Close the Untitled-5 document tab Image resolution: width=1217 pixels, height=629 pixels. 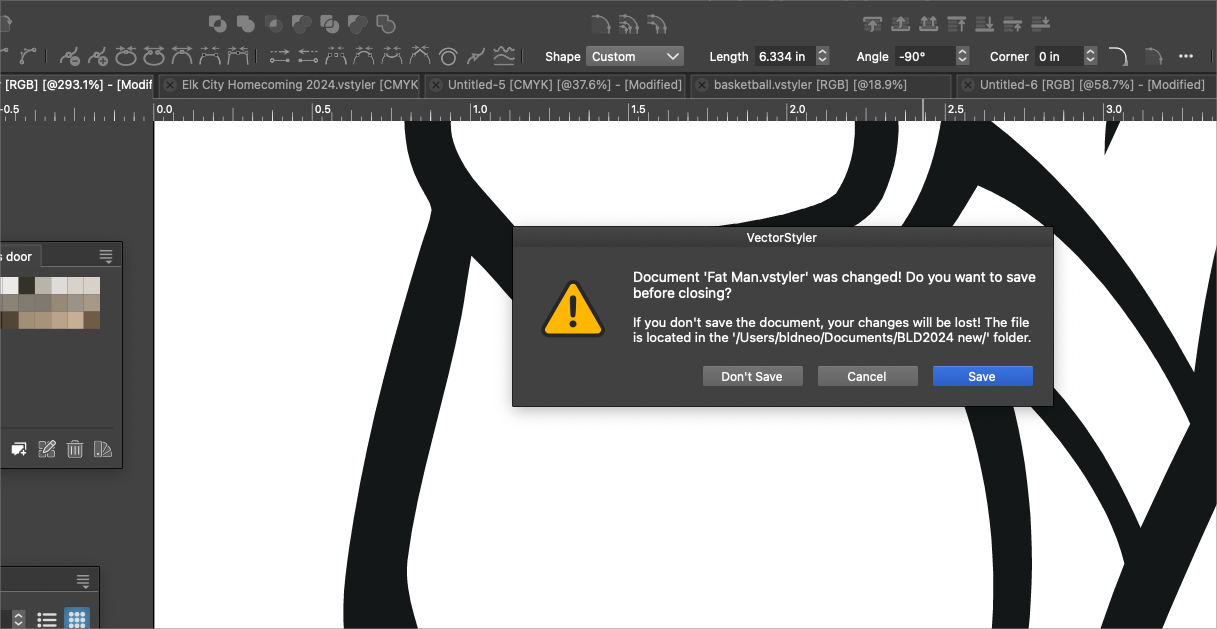tap(435, 85)
